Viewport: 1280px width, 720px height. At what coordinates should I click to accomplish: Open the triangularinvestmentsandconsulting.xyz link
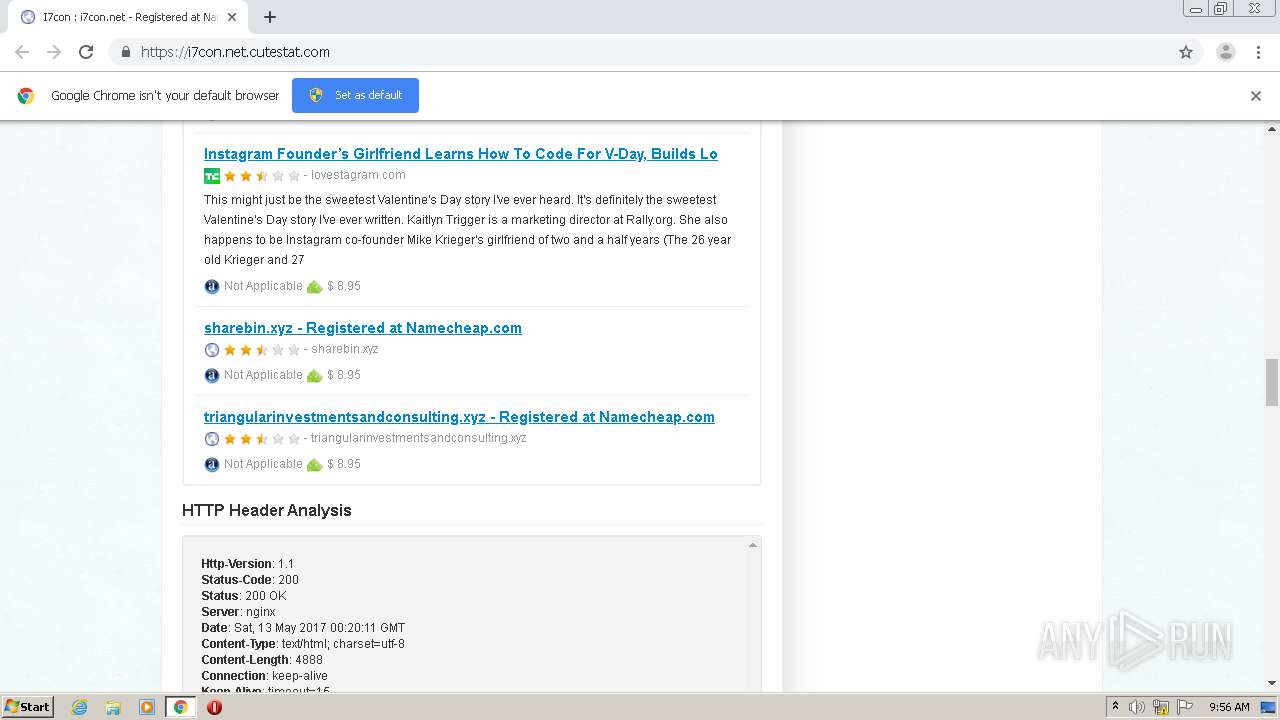(x=459, y=417)
